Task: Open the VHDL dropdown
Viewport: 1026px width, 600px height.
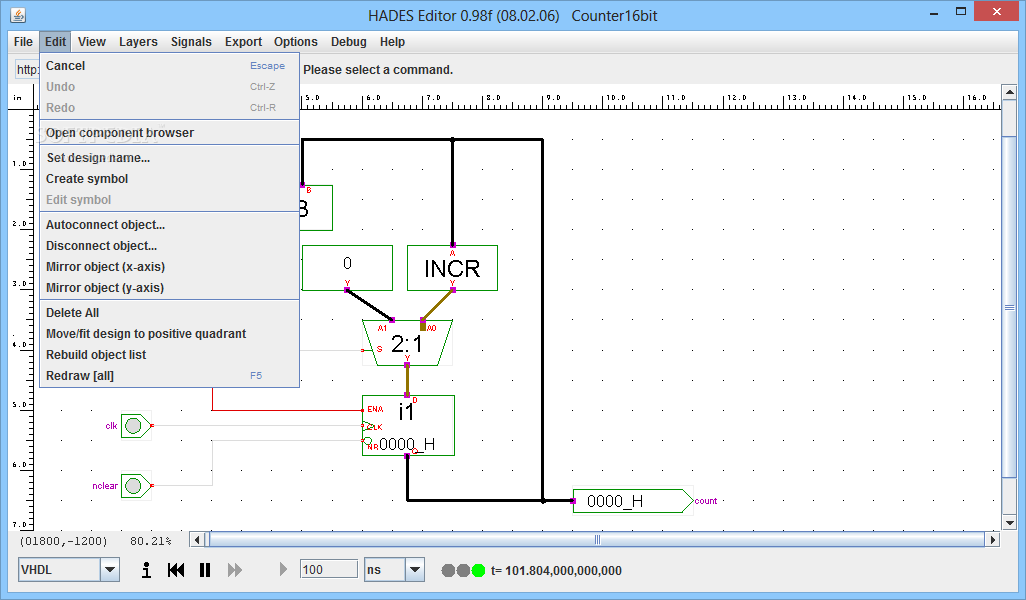Action: (x=109, y=570)
